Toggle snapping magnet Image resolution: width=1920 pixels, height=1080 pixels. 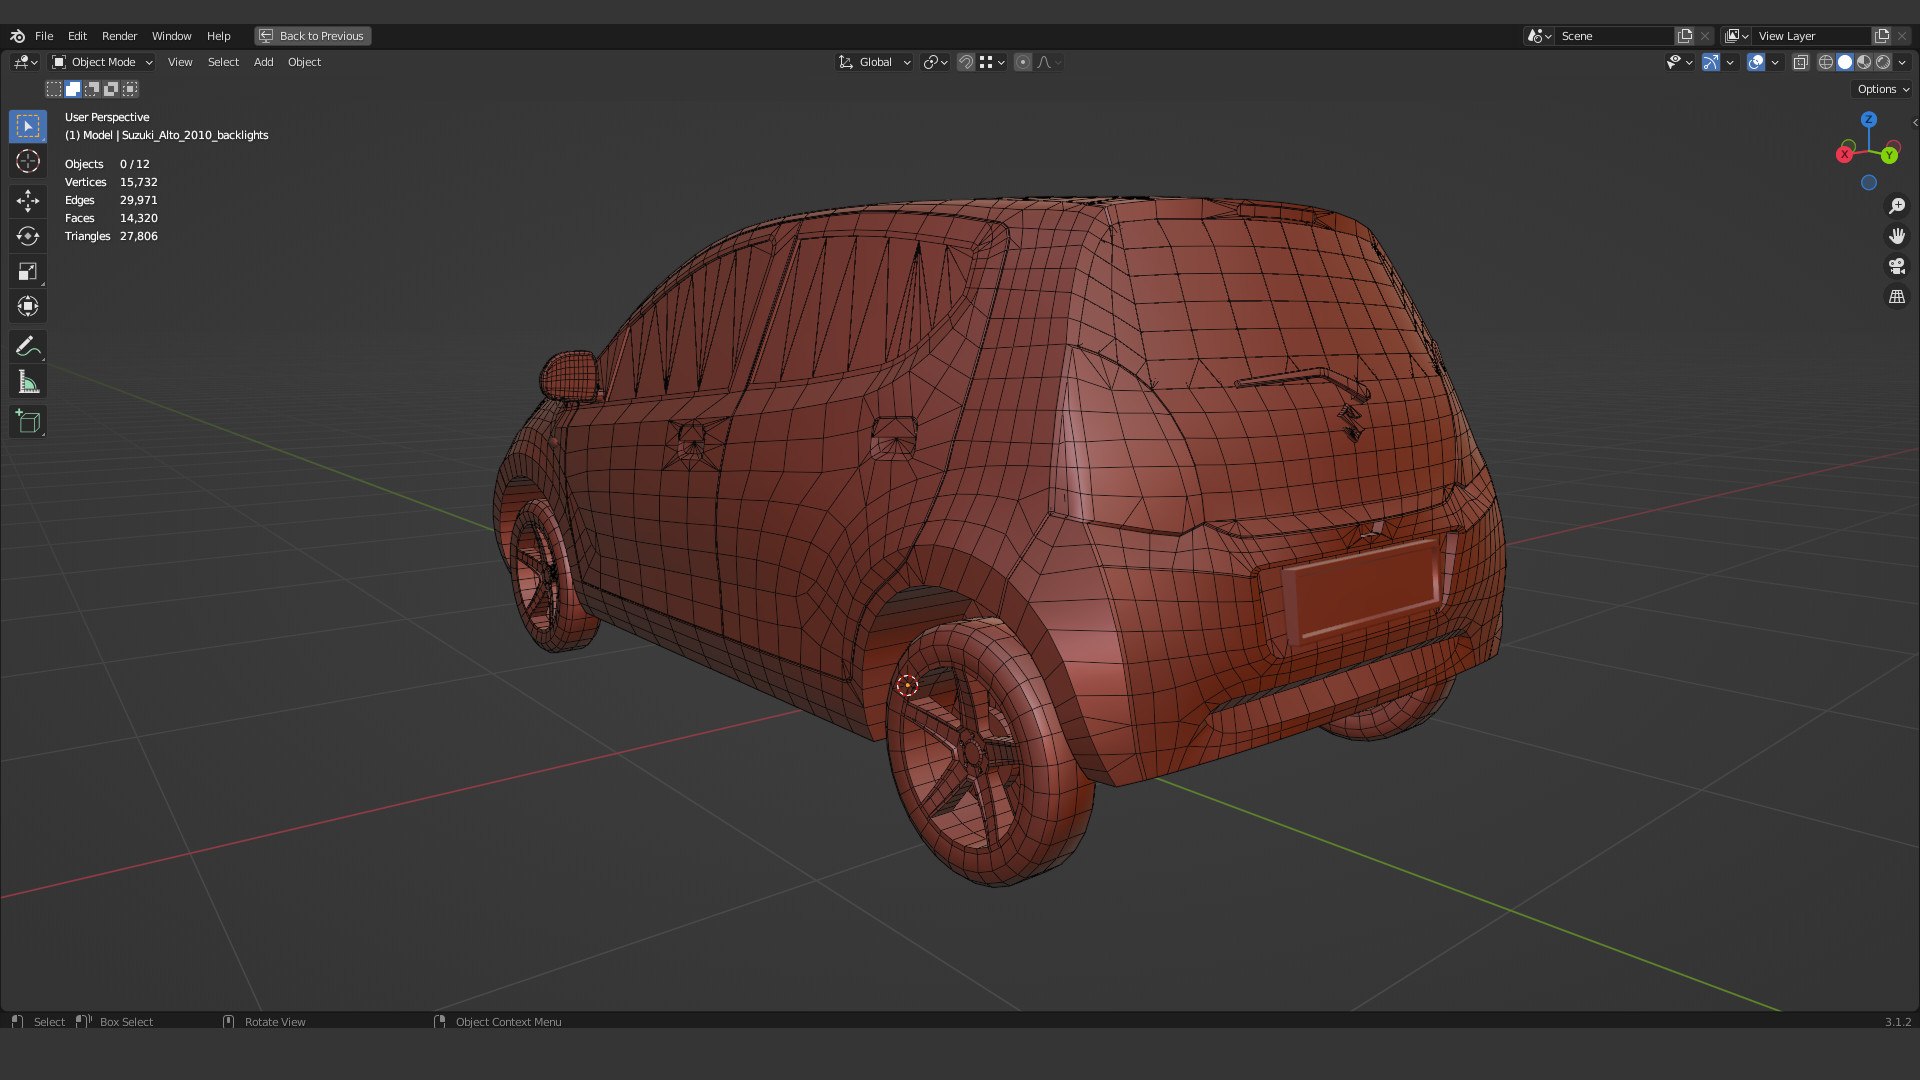point(966,62)
